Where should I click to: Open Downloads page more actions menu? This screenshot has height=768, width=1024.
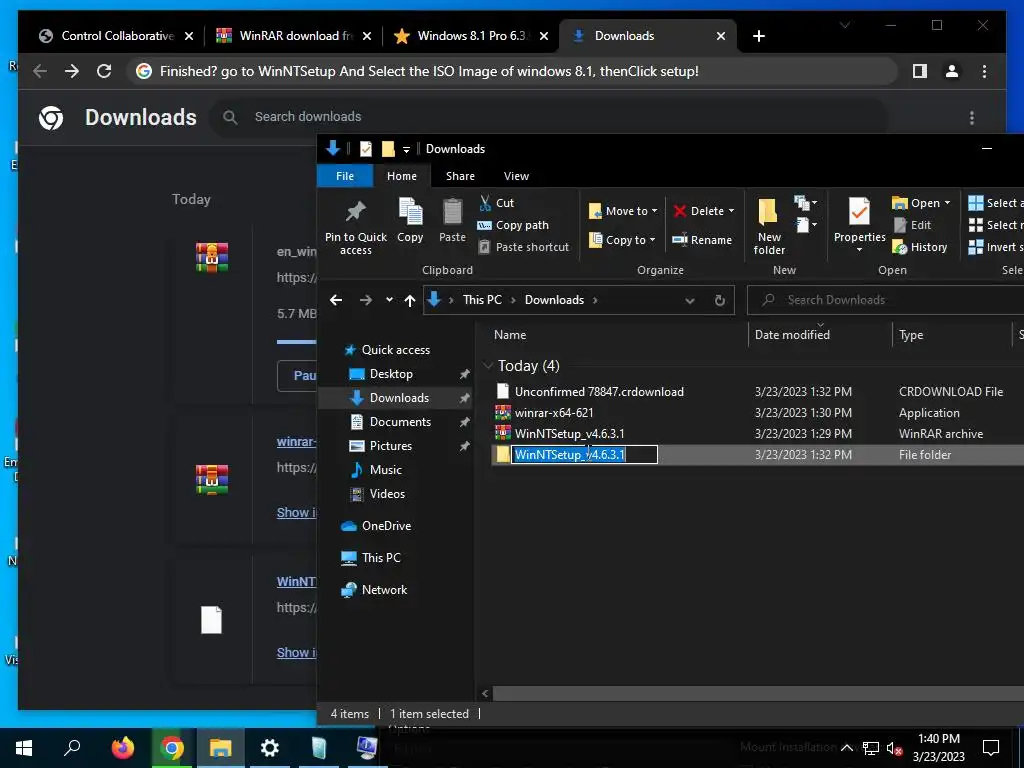972,118
